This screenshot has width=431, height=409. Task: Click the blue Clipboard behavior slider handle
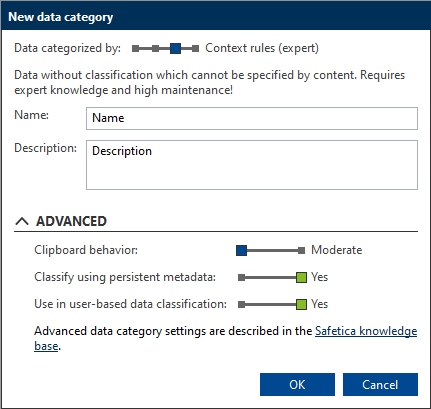click(241, 250)
